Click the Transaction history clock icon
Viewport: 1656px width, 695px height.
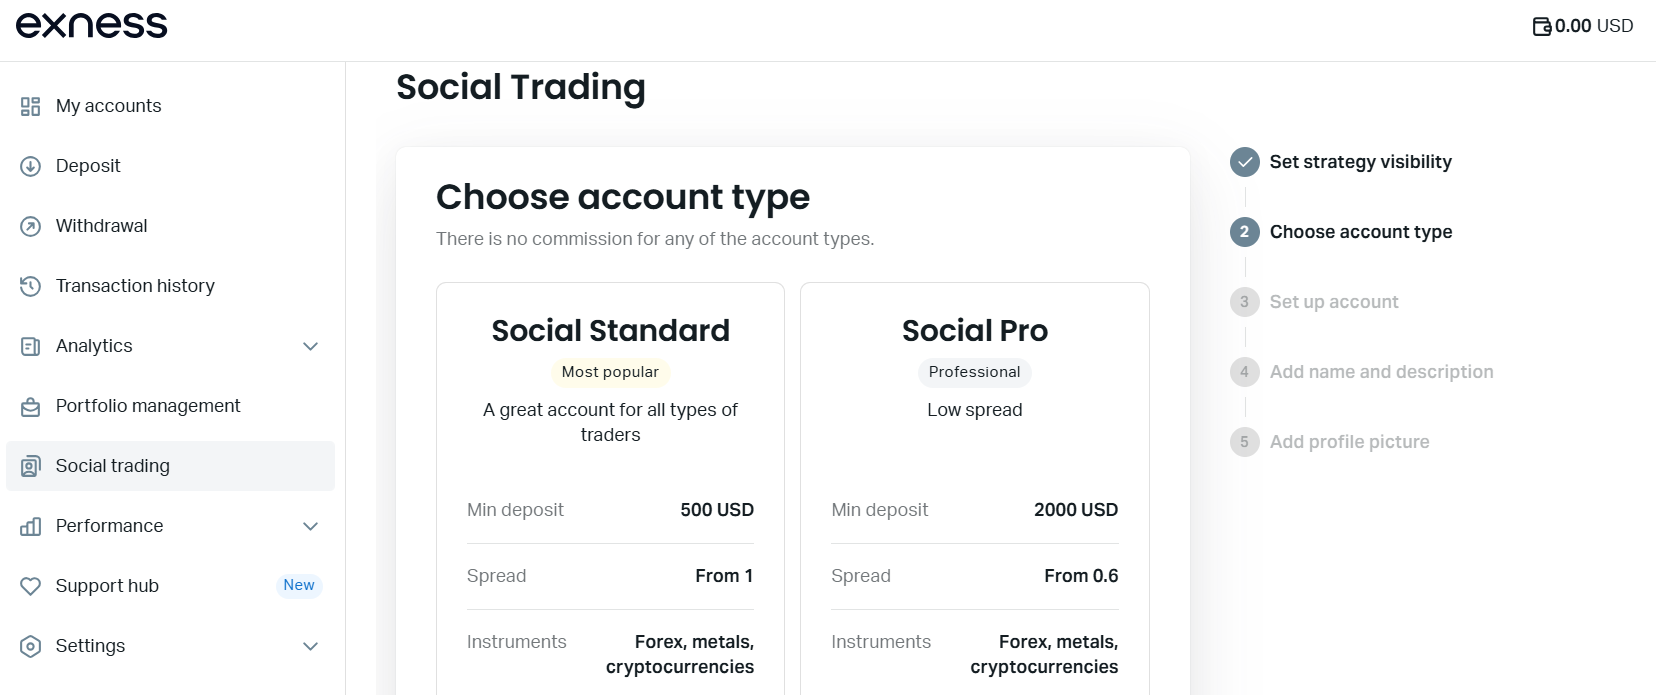click(31, 286)
